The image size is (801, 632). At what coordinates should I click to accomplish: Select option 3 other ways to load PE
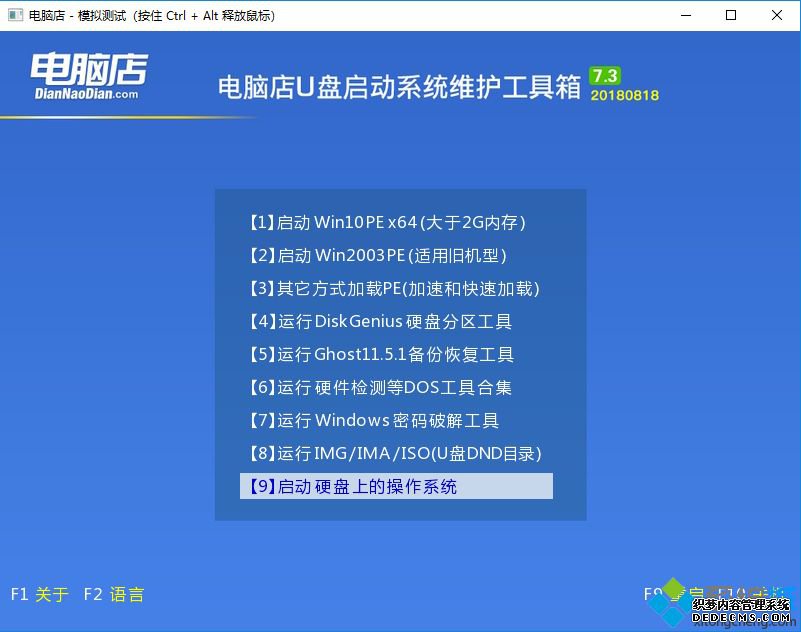[x=394, y=289]
